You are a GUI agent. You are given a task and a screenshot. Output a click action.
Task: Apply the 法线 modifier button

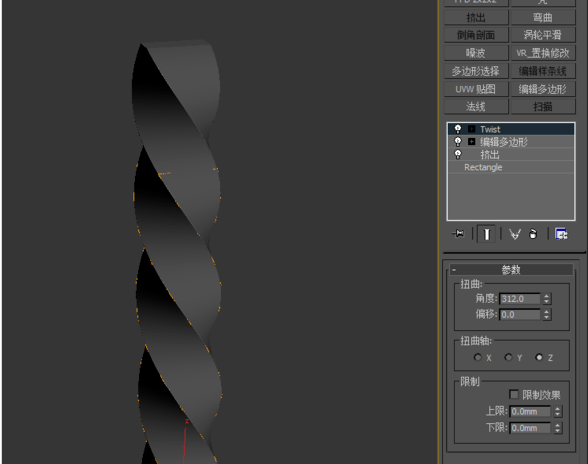coord(476,107)
